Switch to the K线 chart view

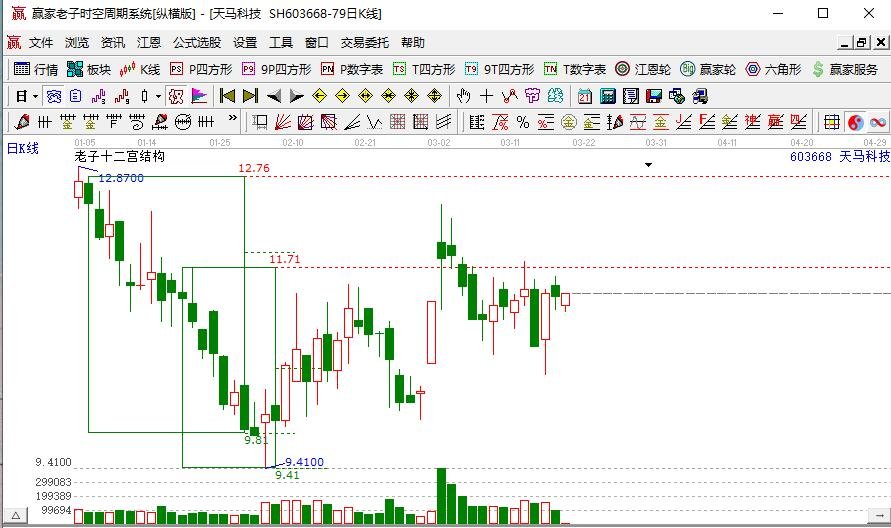[x=140, y=69]
